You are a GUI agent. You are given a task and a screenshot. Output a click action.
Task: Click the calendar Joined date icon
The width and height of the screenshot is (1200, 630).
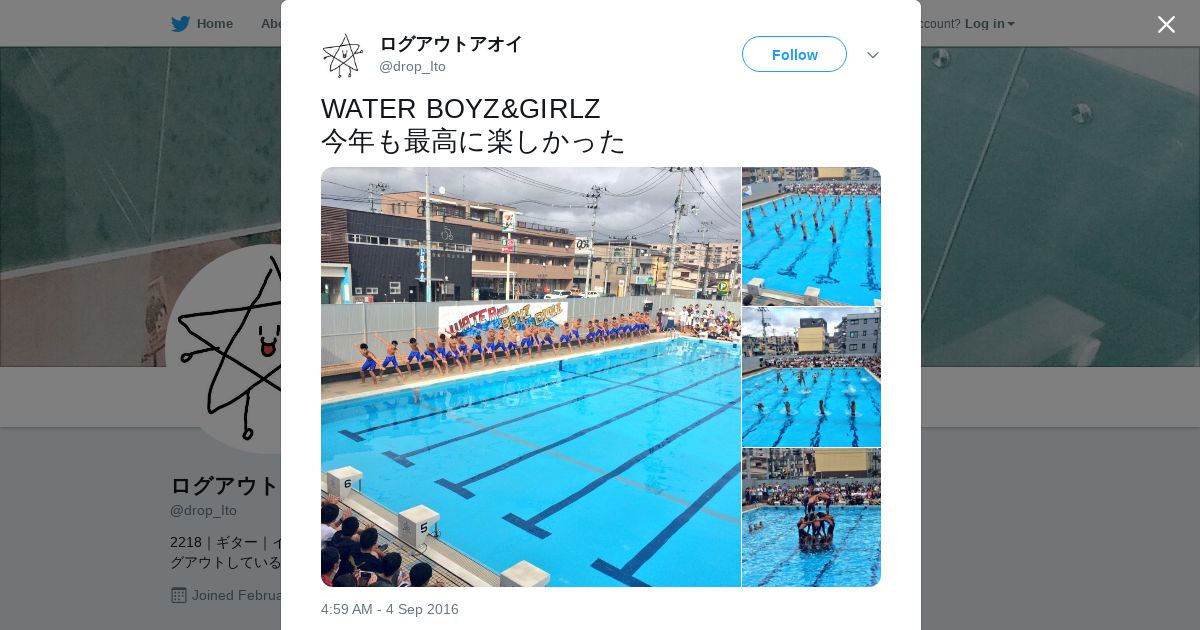pos(179,595)
